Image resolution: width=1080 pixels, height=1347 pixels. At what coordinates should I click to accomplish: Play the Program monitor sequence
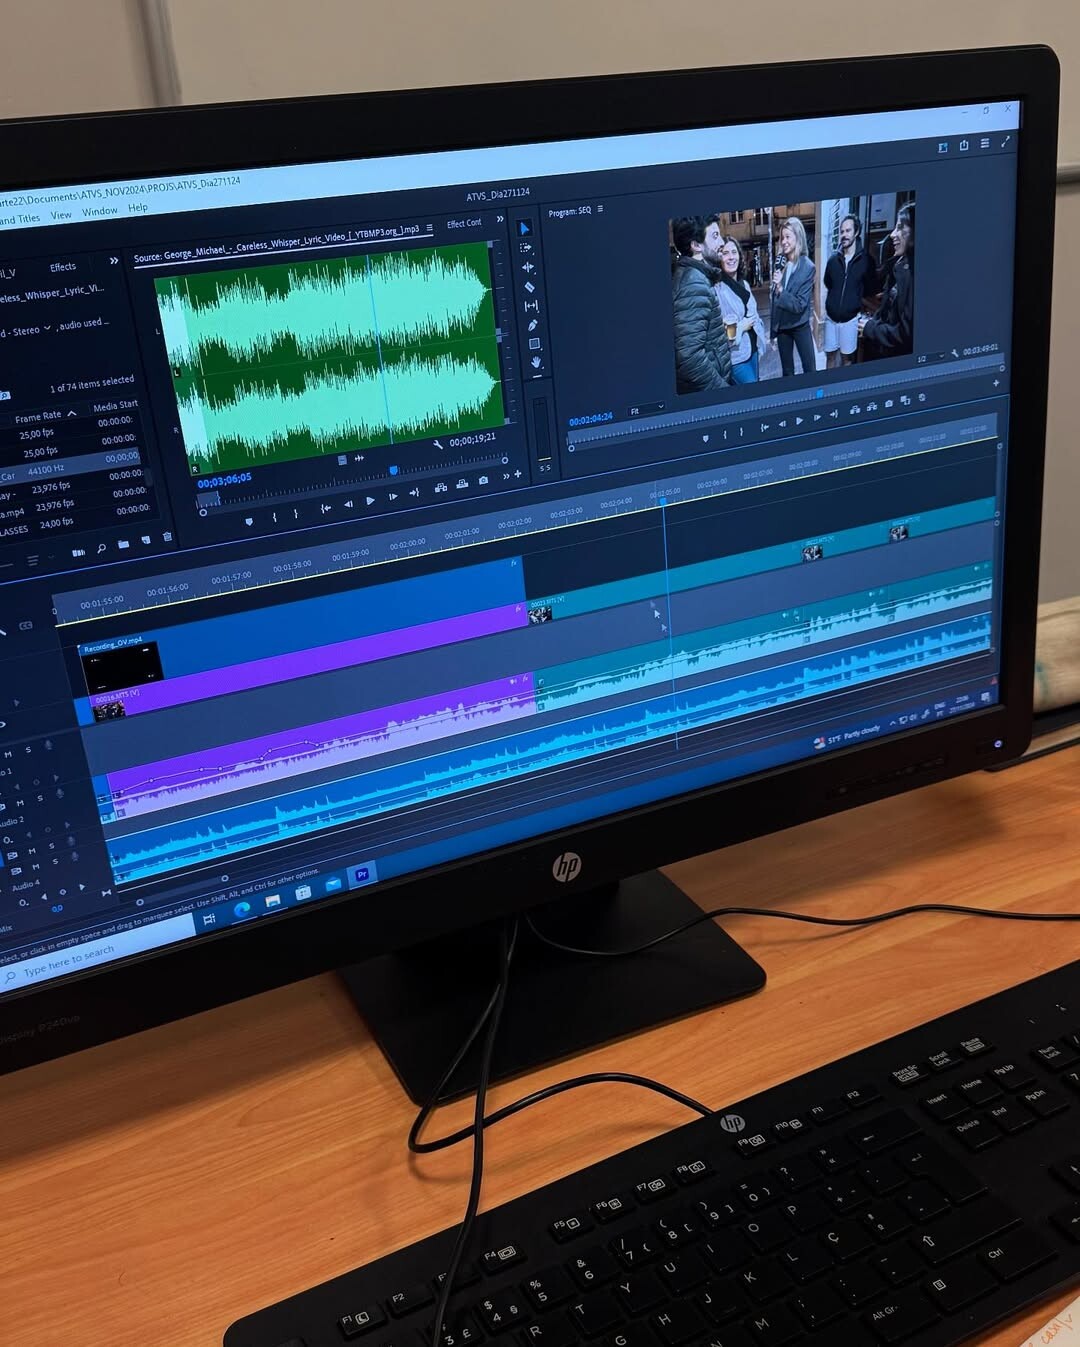click(x=799, y=421)
